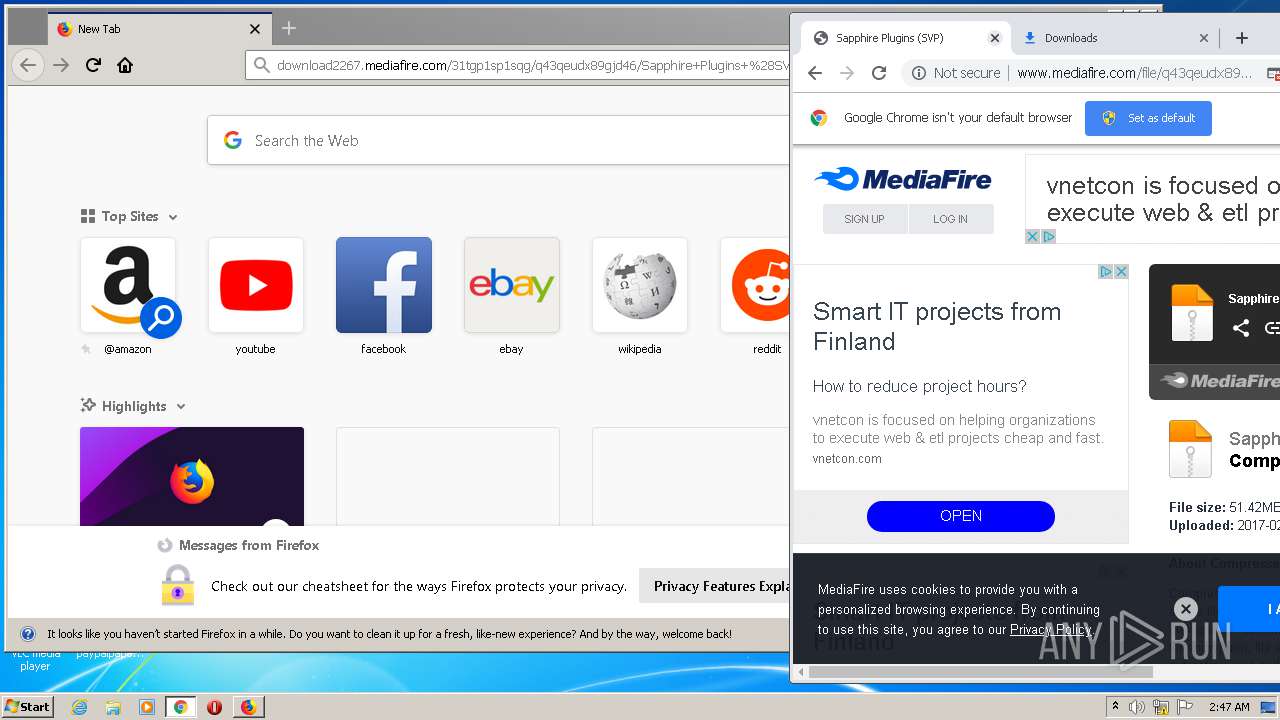Close the Firefox New Tab tab
Image resolution: width=1280 pixels, height=720 pixels.
pyautogui.click(x=255, y=29)
